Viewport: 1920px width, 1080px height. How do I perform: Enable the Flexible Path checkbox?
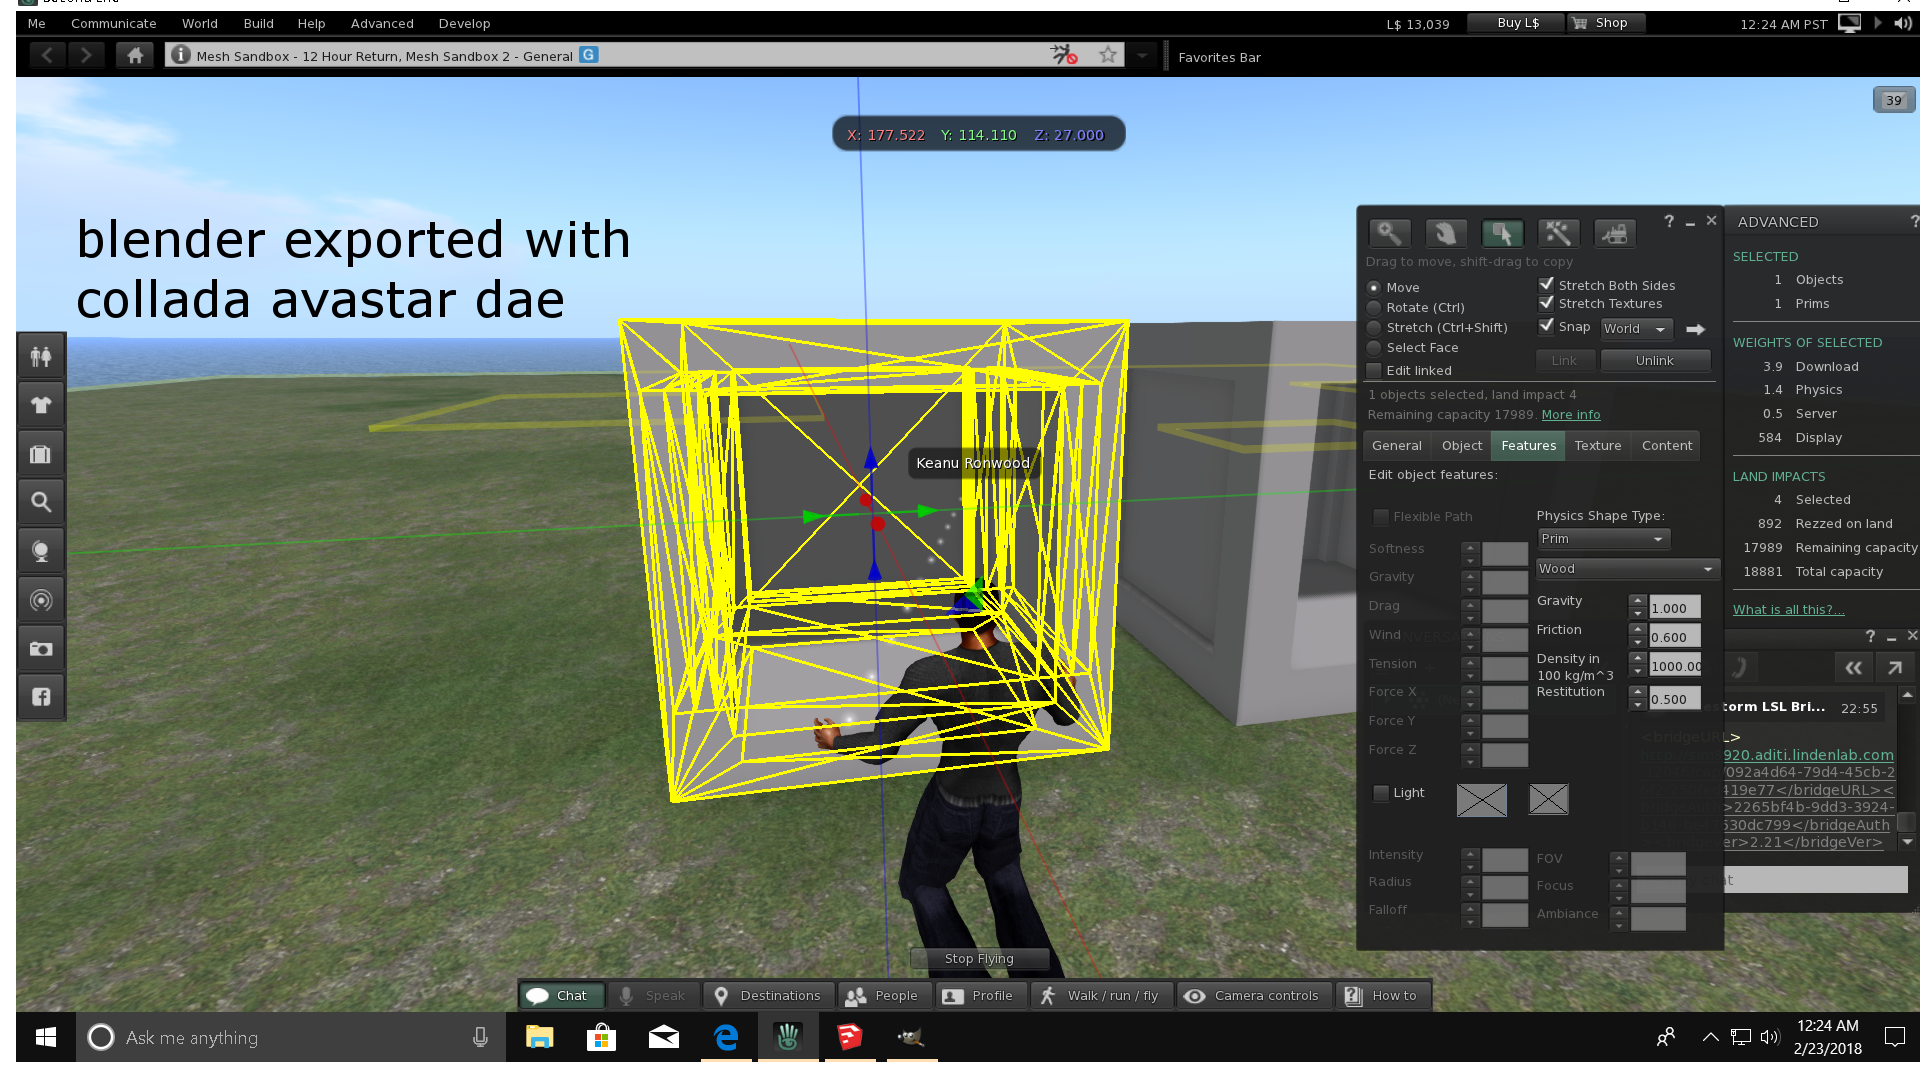[1381, 516]
